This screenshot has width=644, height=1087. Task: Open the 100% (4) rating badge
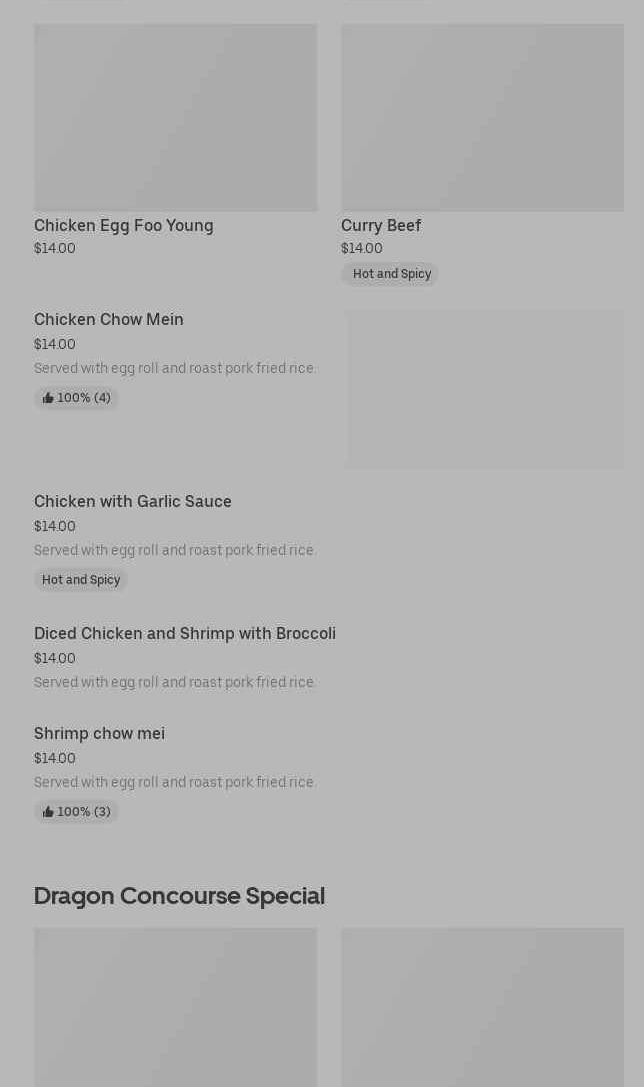click(x=76, y=398)
